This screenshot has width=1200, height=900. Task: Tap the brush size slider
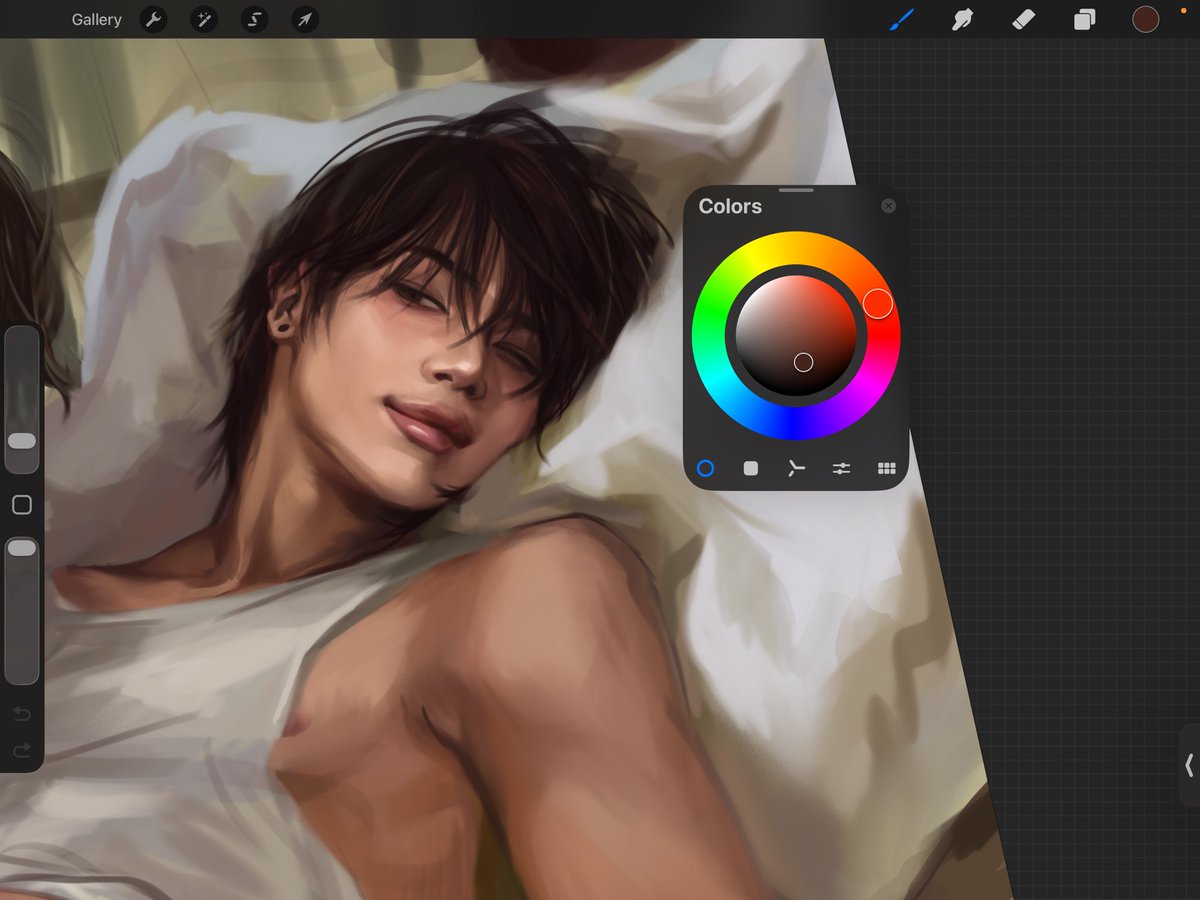click(x=21, y=440)
